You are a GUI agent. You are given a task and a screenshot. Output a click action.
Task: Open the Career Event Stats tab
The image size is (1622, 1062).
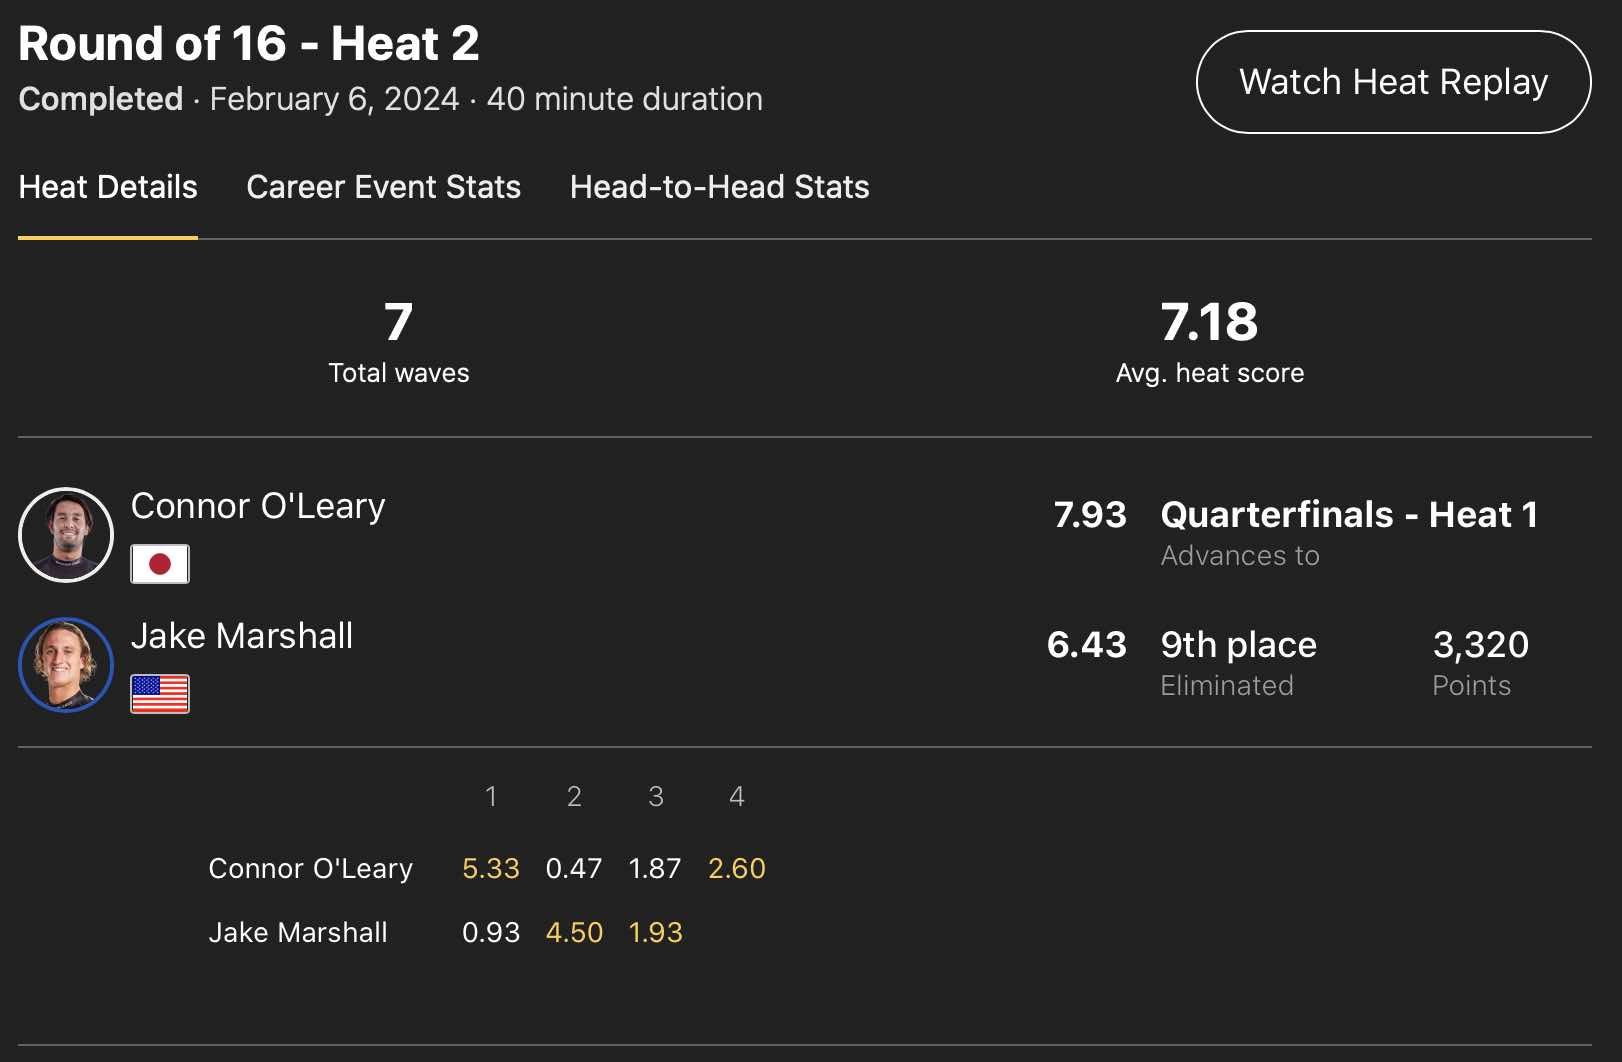coord(383,187)
